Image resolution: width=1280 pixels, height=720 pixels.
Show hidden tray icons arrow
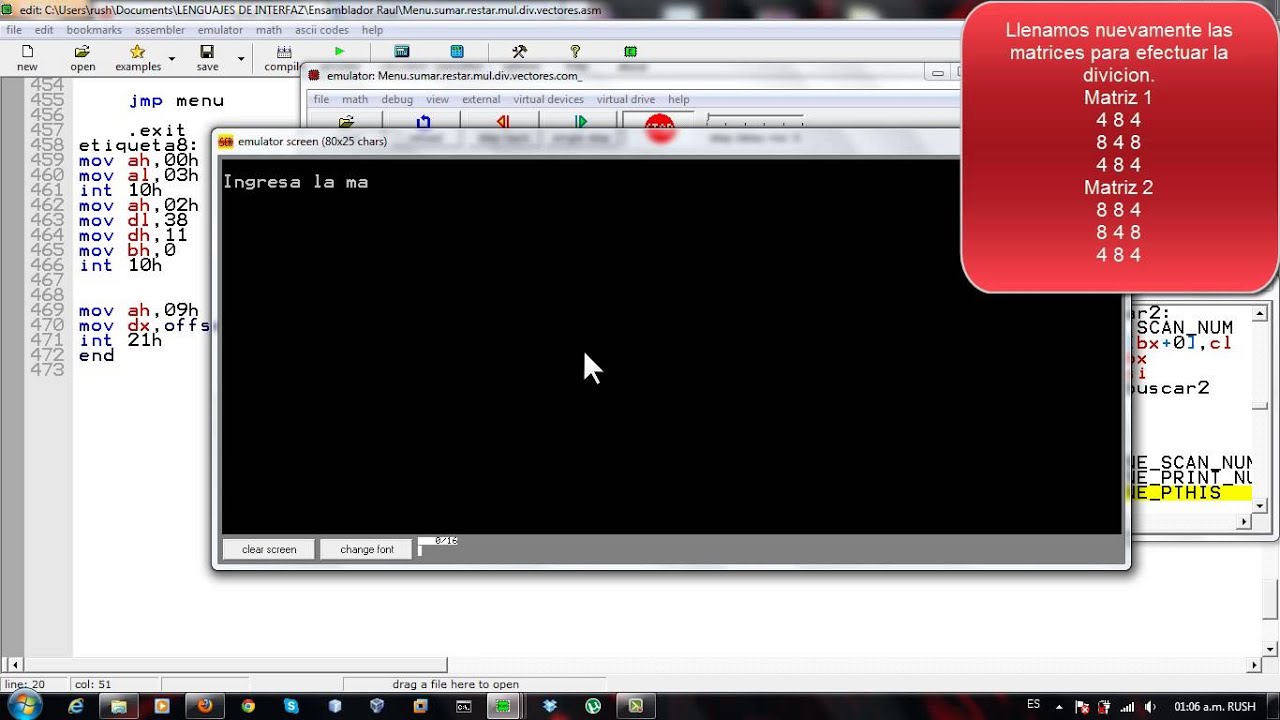[1060, 706]
